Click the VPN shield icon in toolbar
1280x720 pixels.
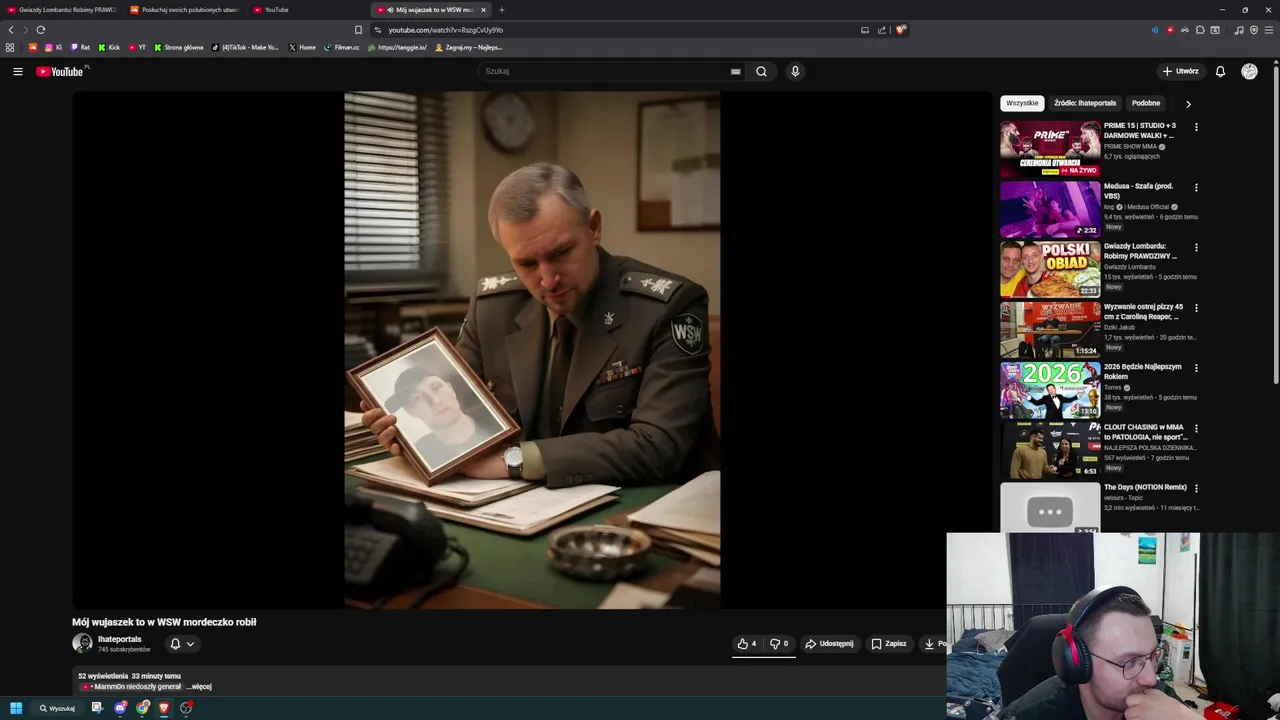coord(1254,30)
